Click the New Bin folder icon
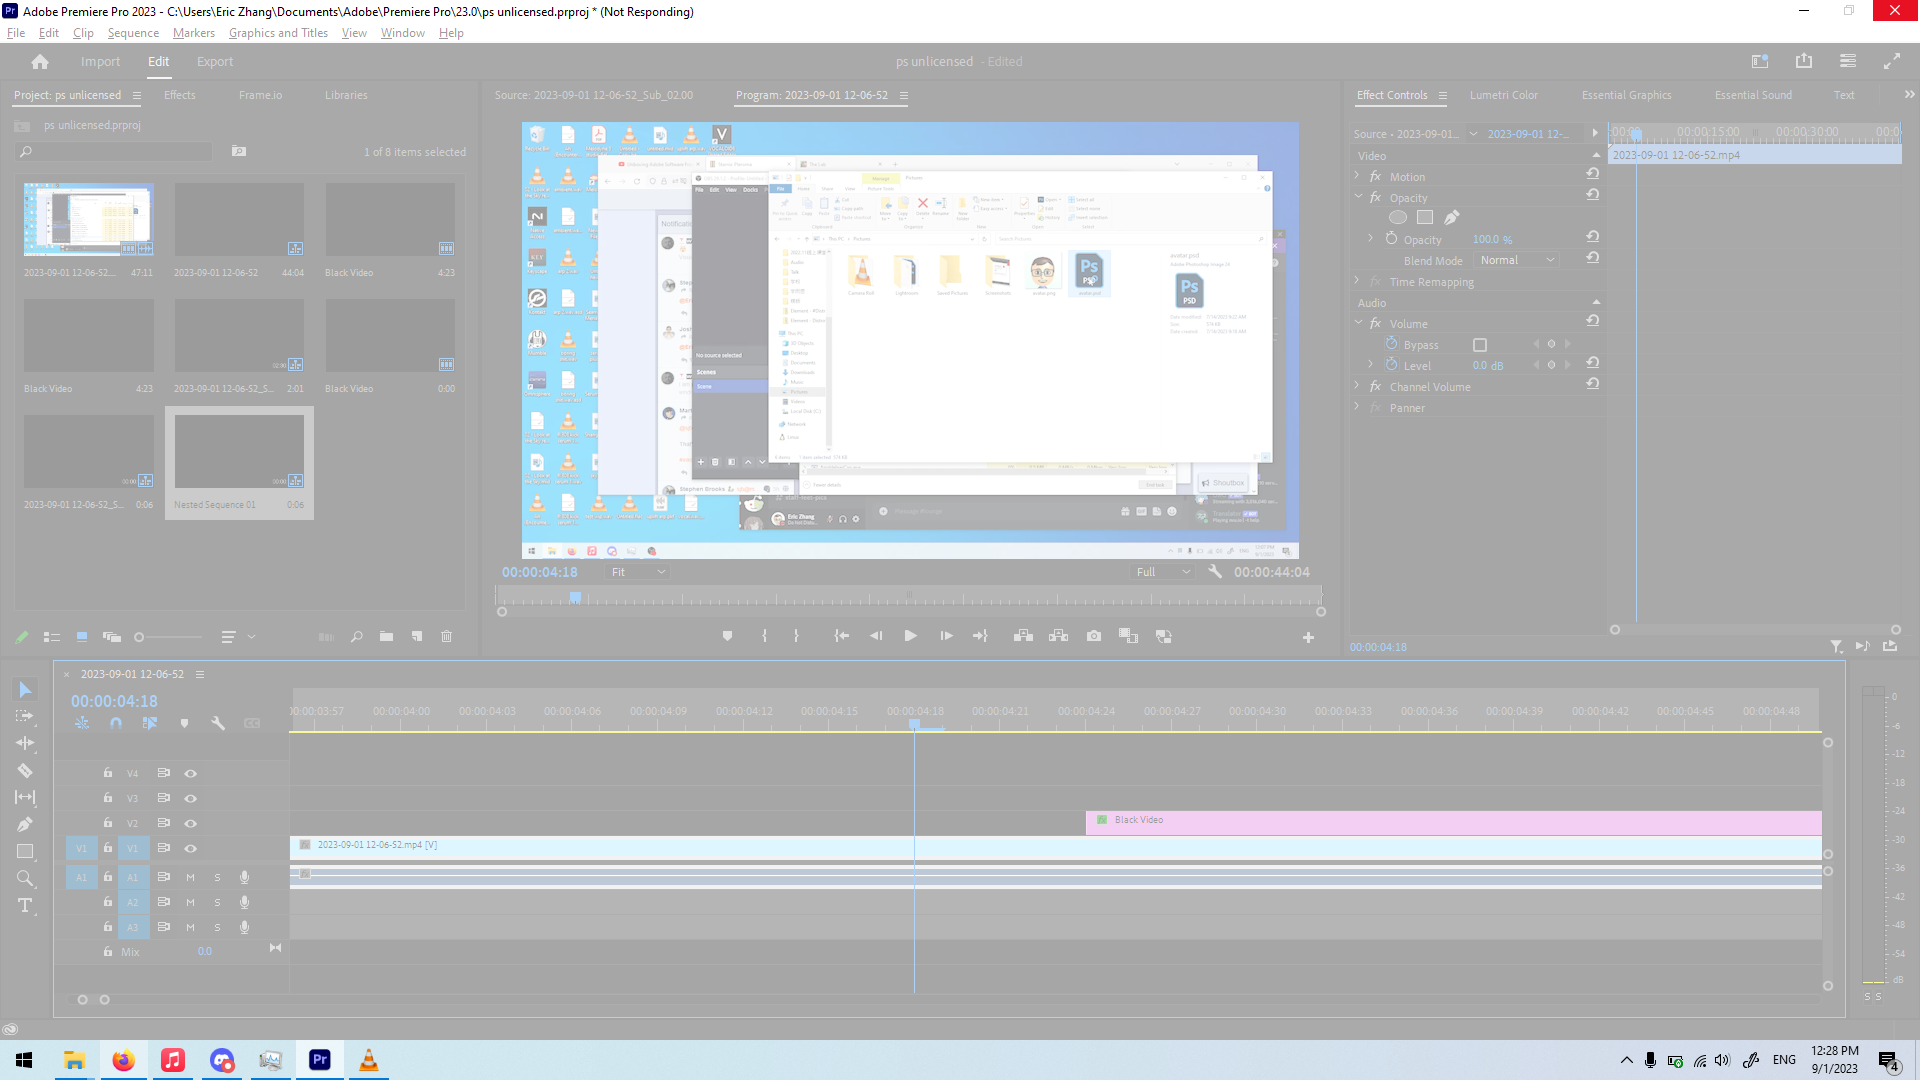The image size is (1920, 1080). [386, 637]
